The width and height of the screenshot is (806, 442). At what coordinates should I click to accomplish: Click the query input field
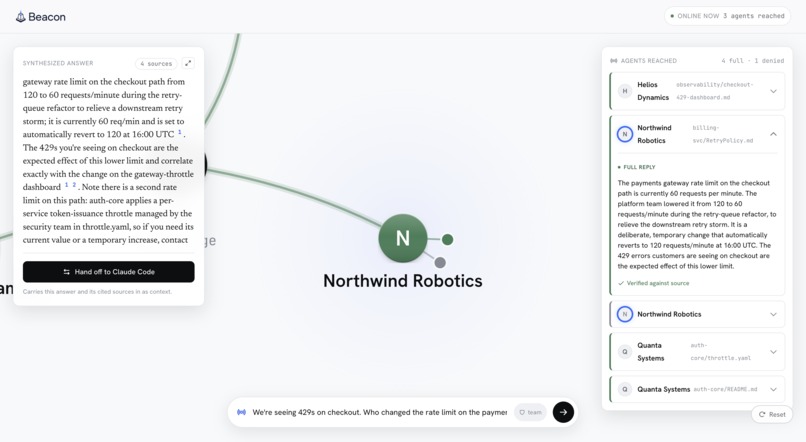[x=379, y=412]
